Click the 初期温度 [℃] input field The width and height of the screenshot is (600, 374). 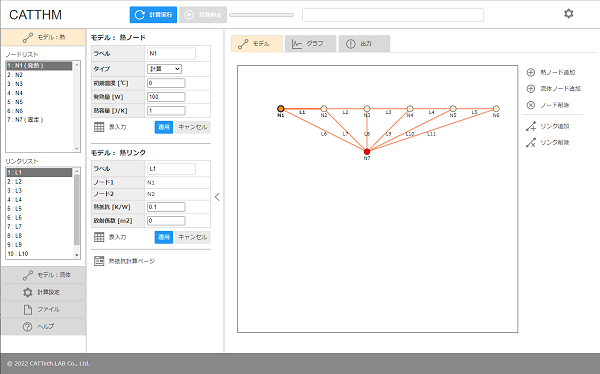click(166, 83)
